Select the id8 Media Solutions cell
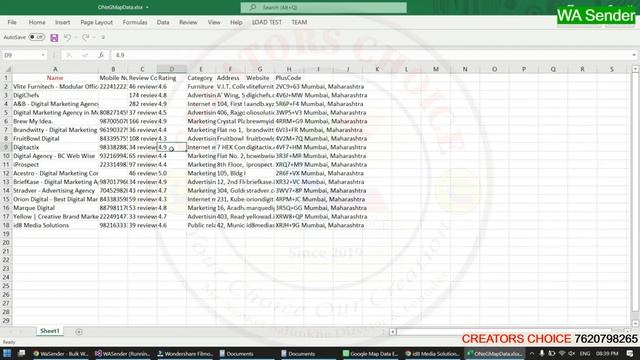This screenshot has width=640, height=360. tap(55, 225)
